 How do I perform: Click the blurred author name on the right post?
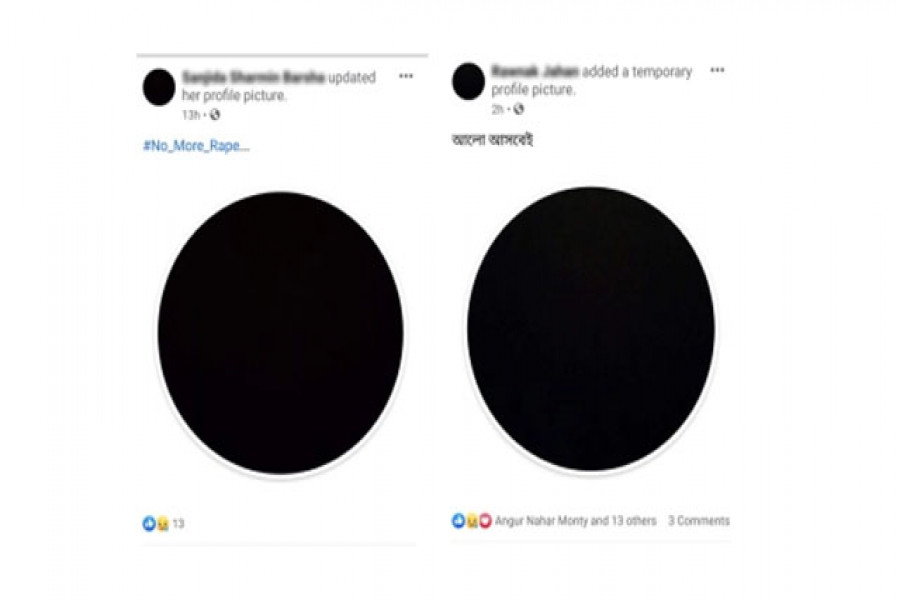click(535, 71)
